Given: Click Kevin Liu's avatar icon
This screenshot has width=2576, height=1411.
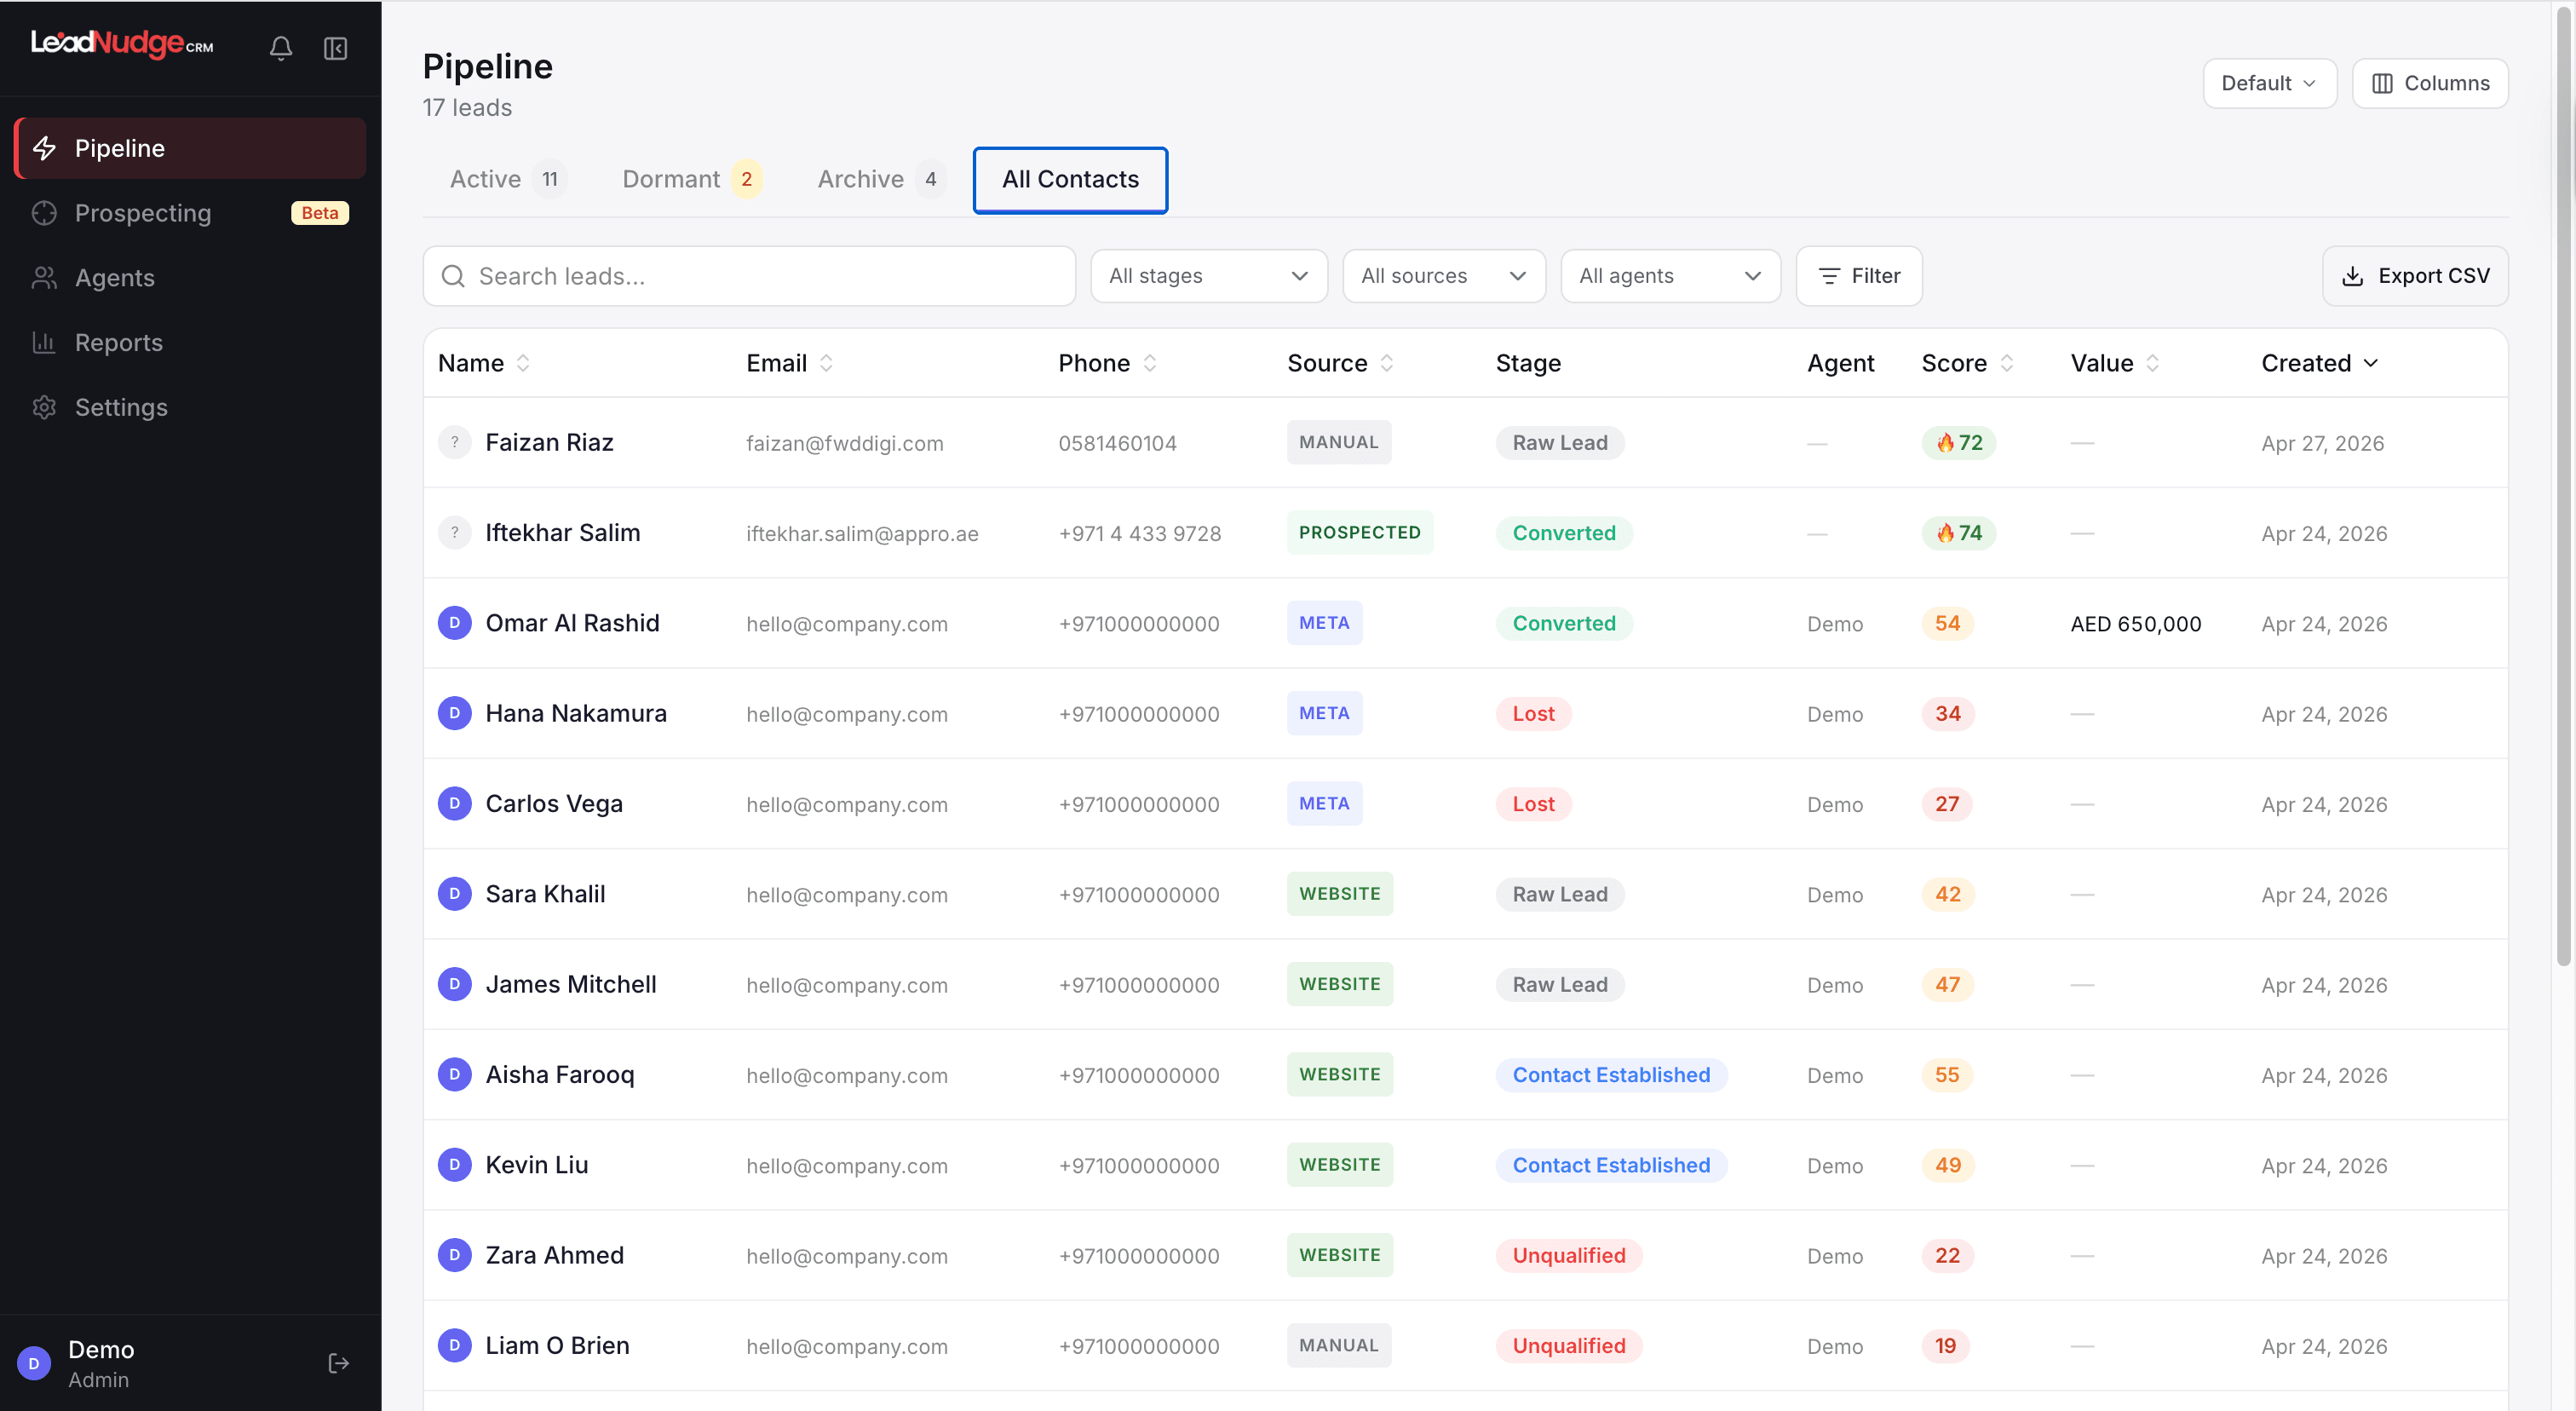Looking at the screenshot, I should point(454,1165).
